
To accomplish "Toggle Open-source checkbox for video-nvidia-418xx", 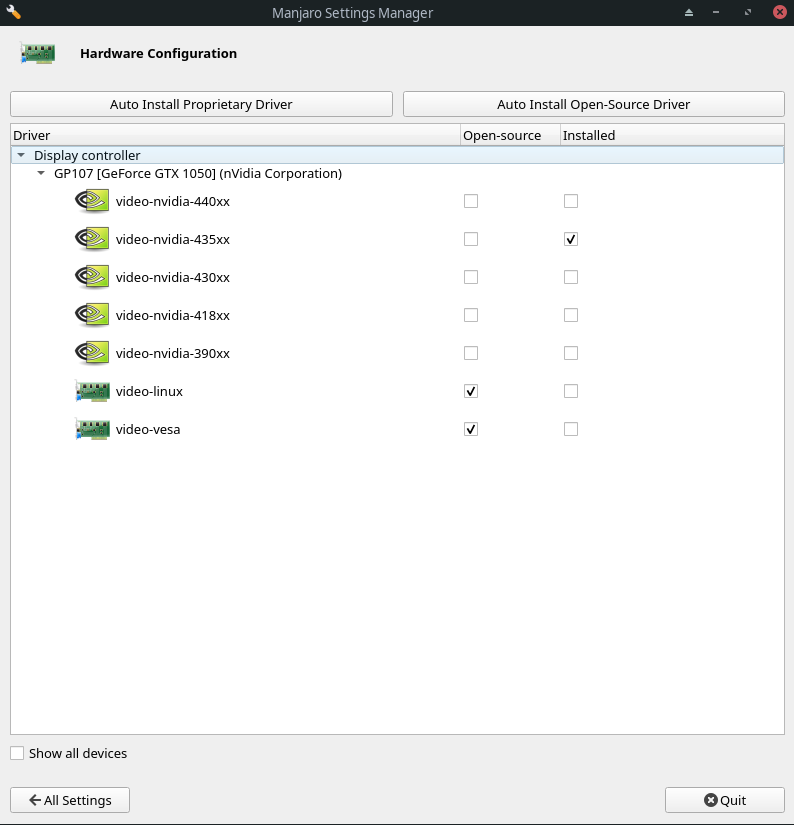I will (471, 315).
